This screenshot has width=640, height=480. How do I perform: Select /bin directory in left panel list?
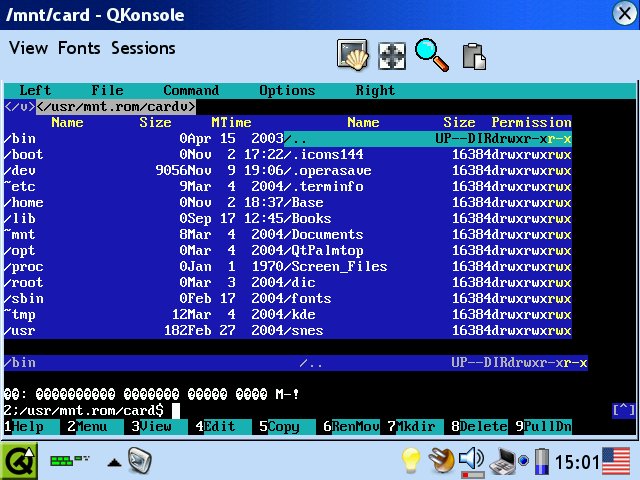tap(144, 138)
